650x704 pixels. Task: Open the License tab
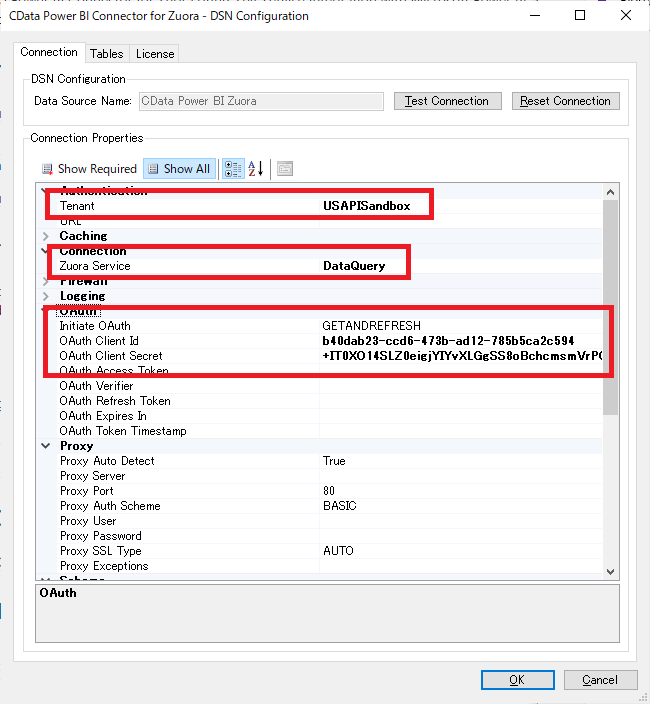coord(155,54)
